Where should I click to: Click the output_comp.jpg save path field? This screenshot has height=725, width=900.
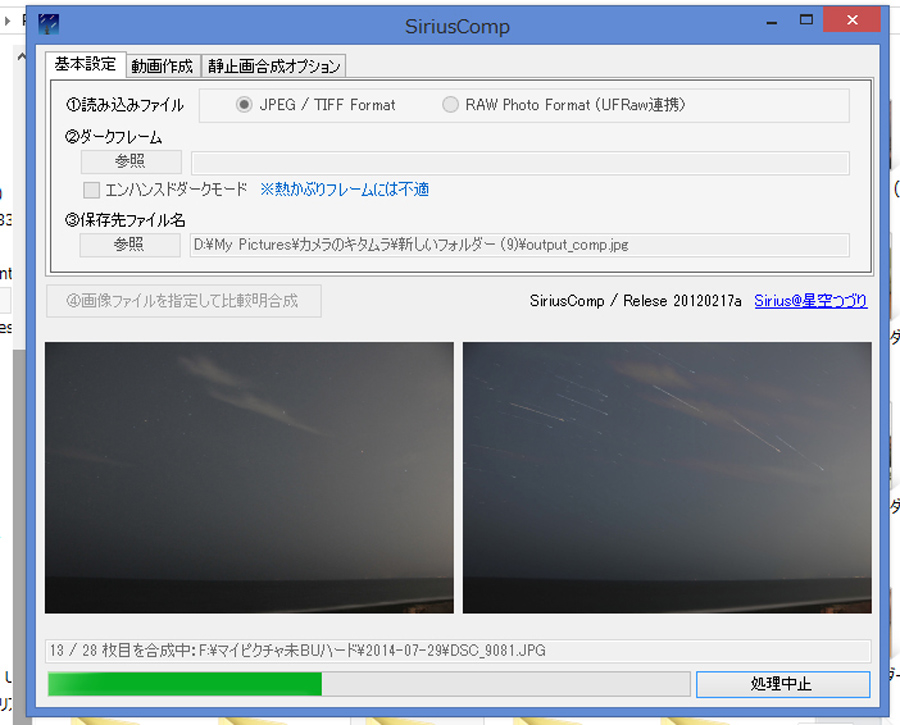coord(519,245)
